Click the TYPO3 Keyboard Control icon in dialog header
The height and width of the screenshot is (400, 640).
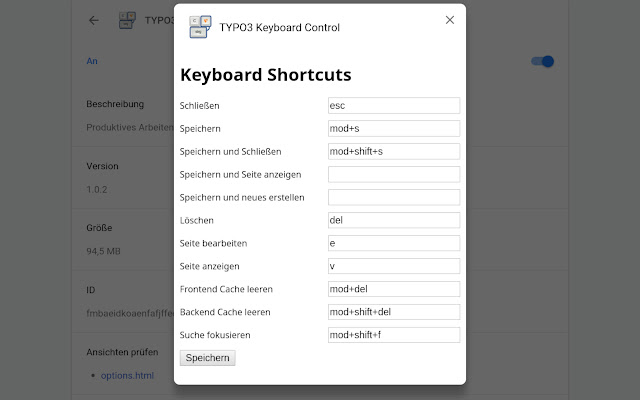[200, 27]
